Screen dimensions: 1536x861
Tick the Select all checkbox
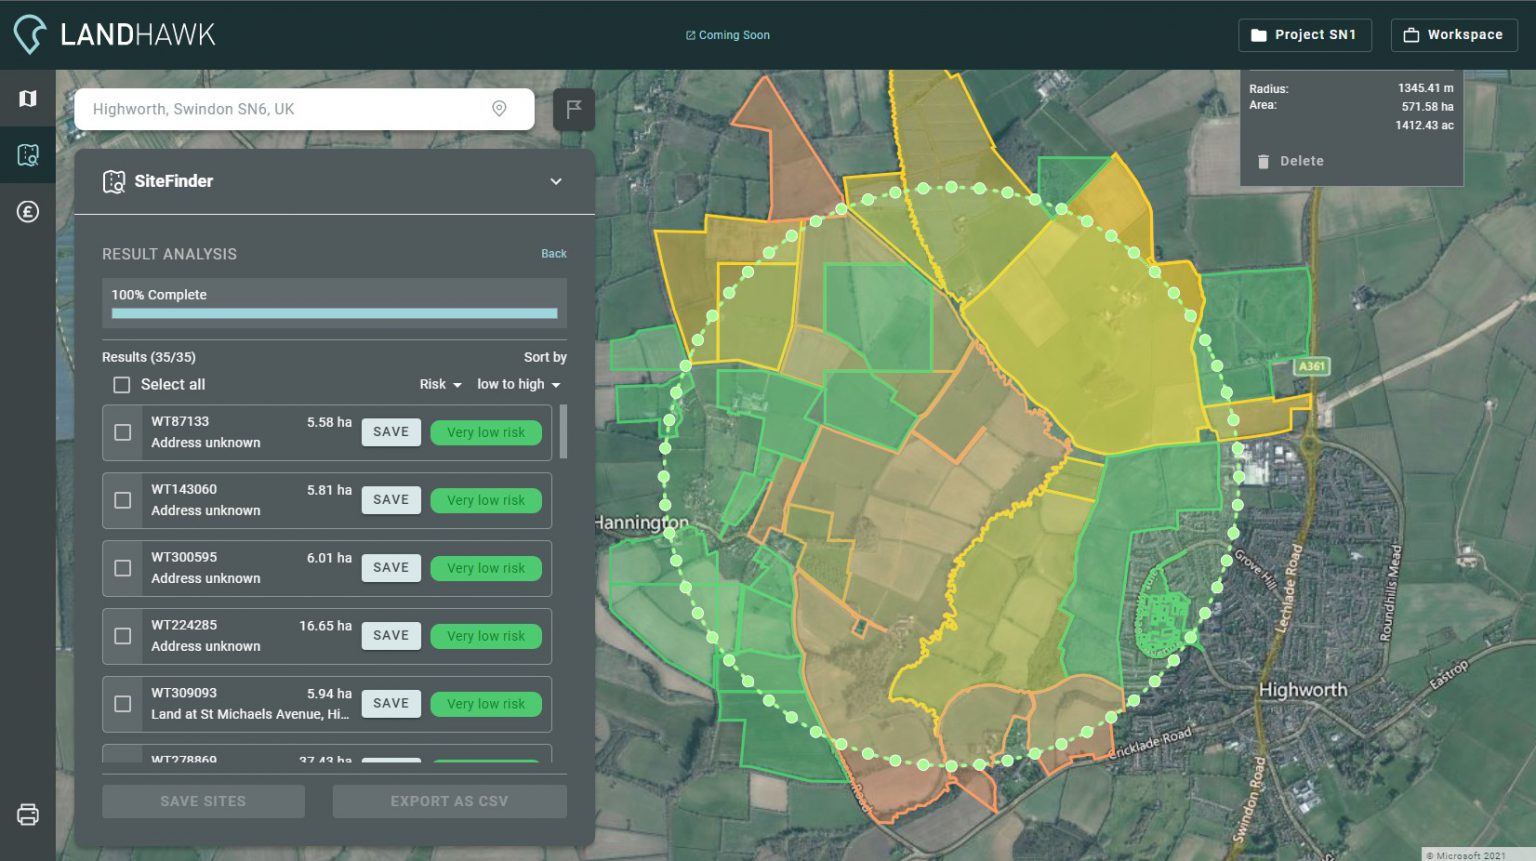(121, 384)
